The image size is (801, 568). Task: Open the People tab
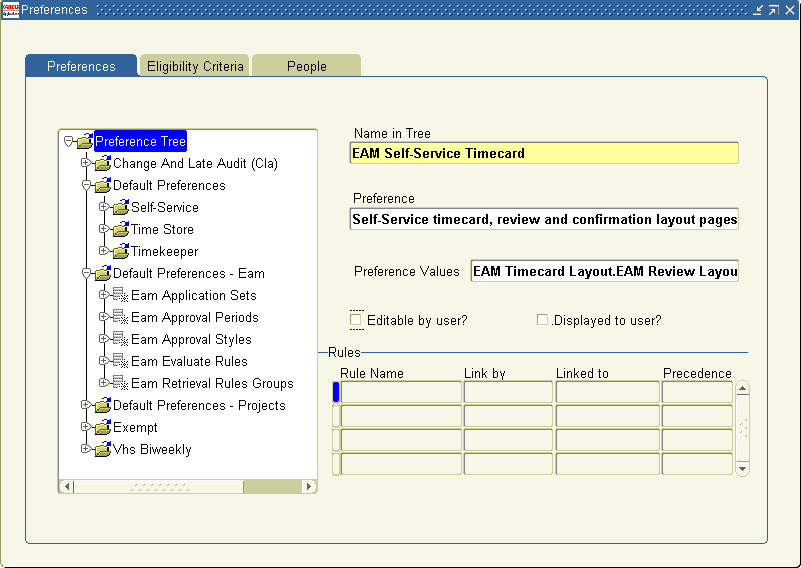point(307,66)
